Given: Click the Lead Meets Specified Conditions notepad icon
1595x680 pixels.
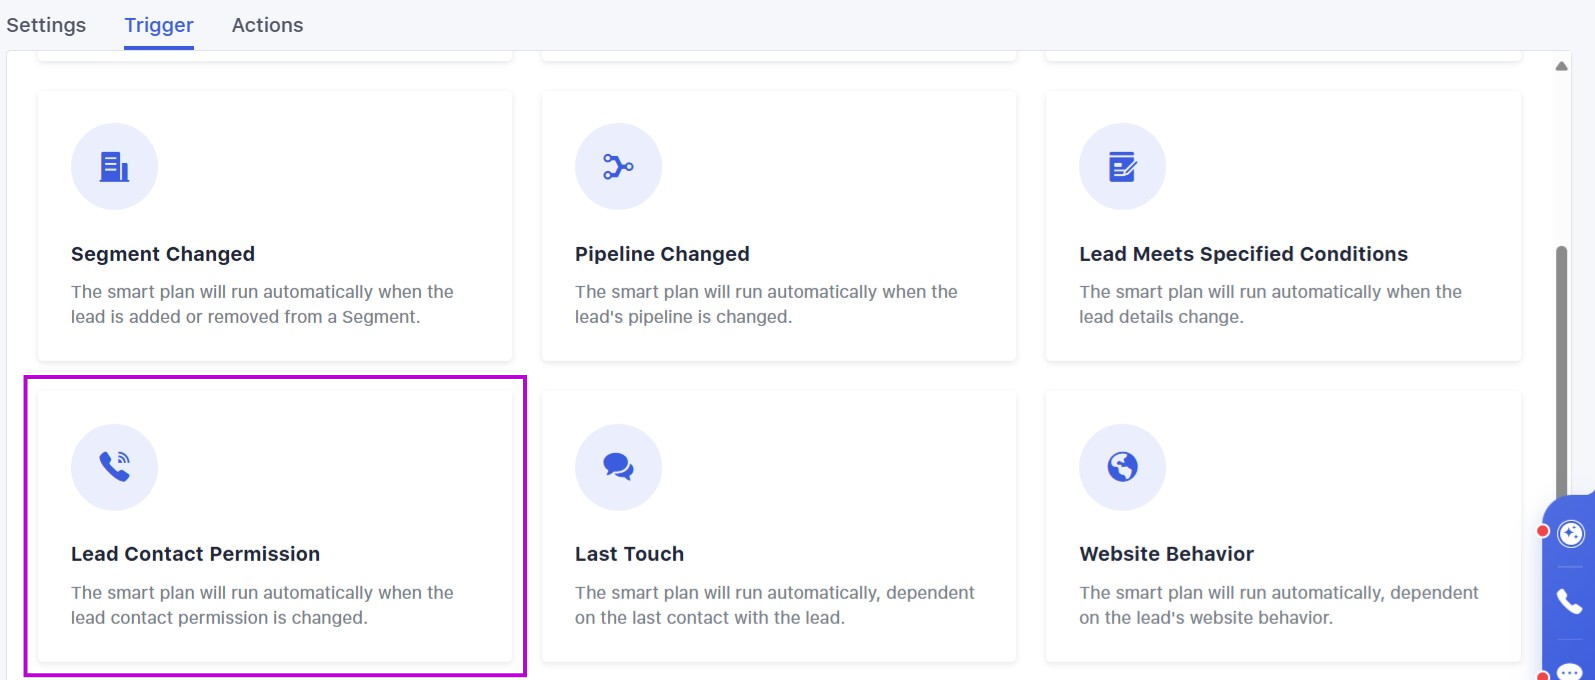Looking at the screenshot, I should tap(1122, 167).
